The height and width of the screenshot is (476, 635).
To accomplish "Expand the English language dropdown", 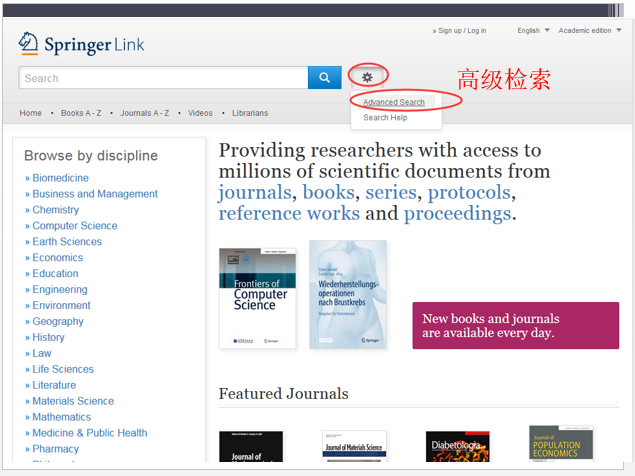I will click(533, 30).
